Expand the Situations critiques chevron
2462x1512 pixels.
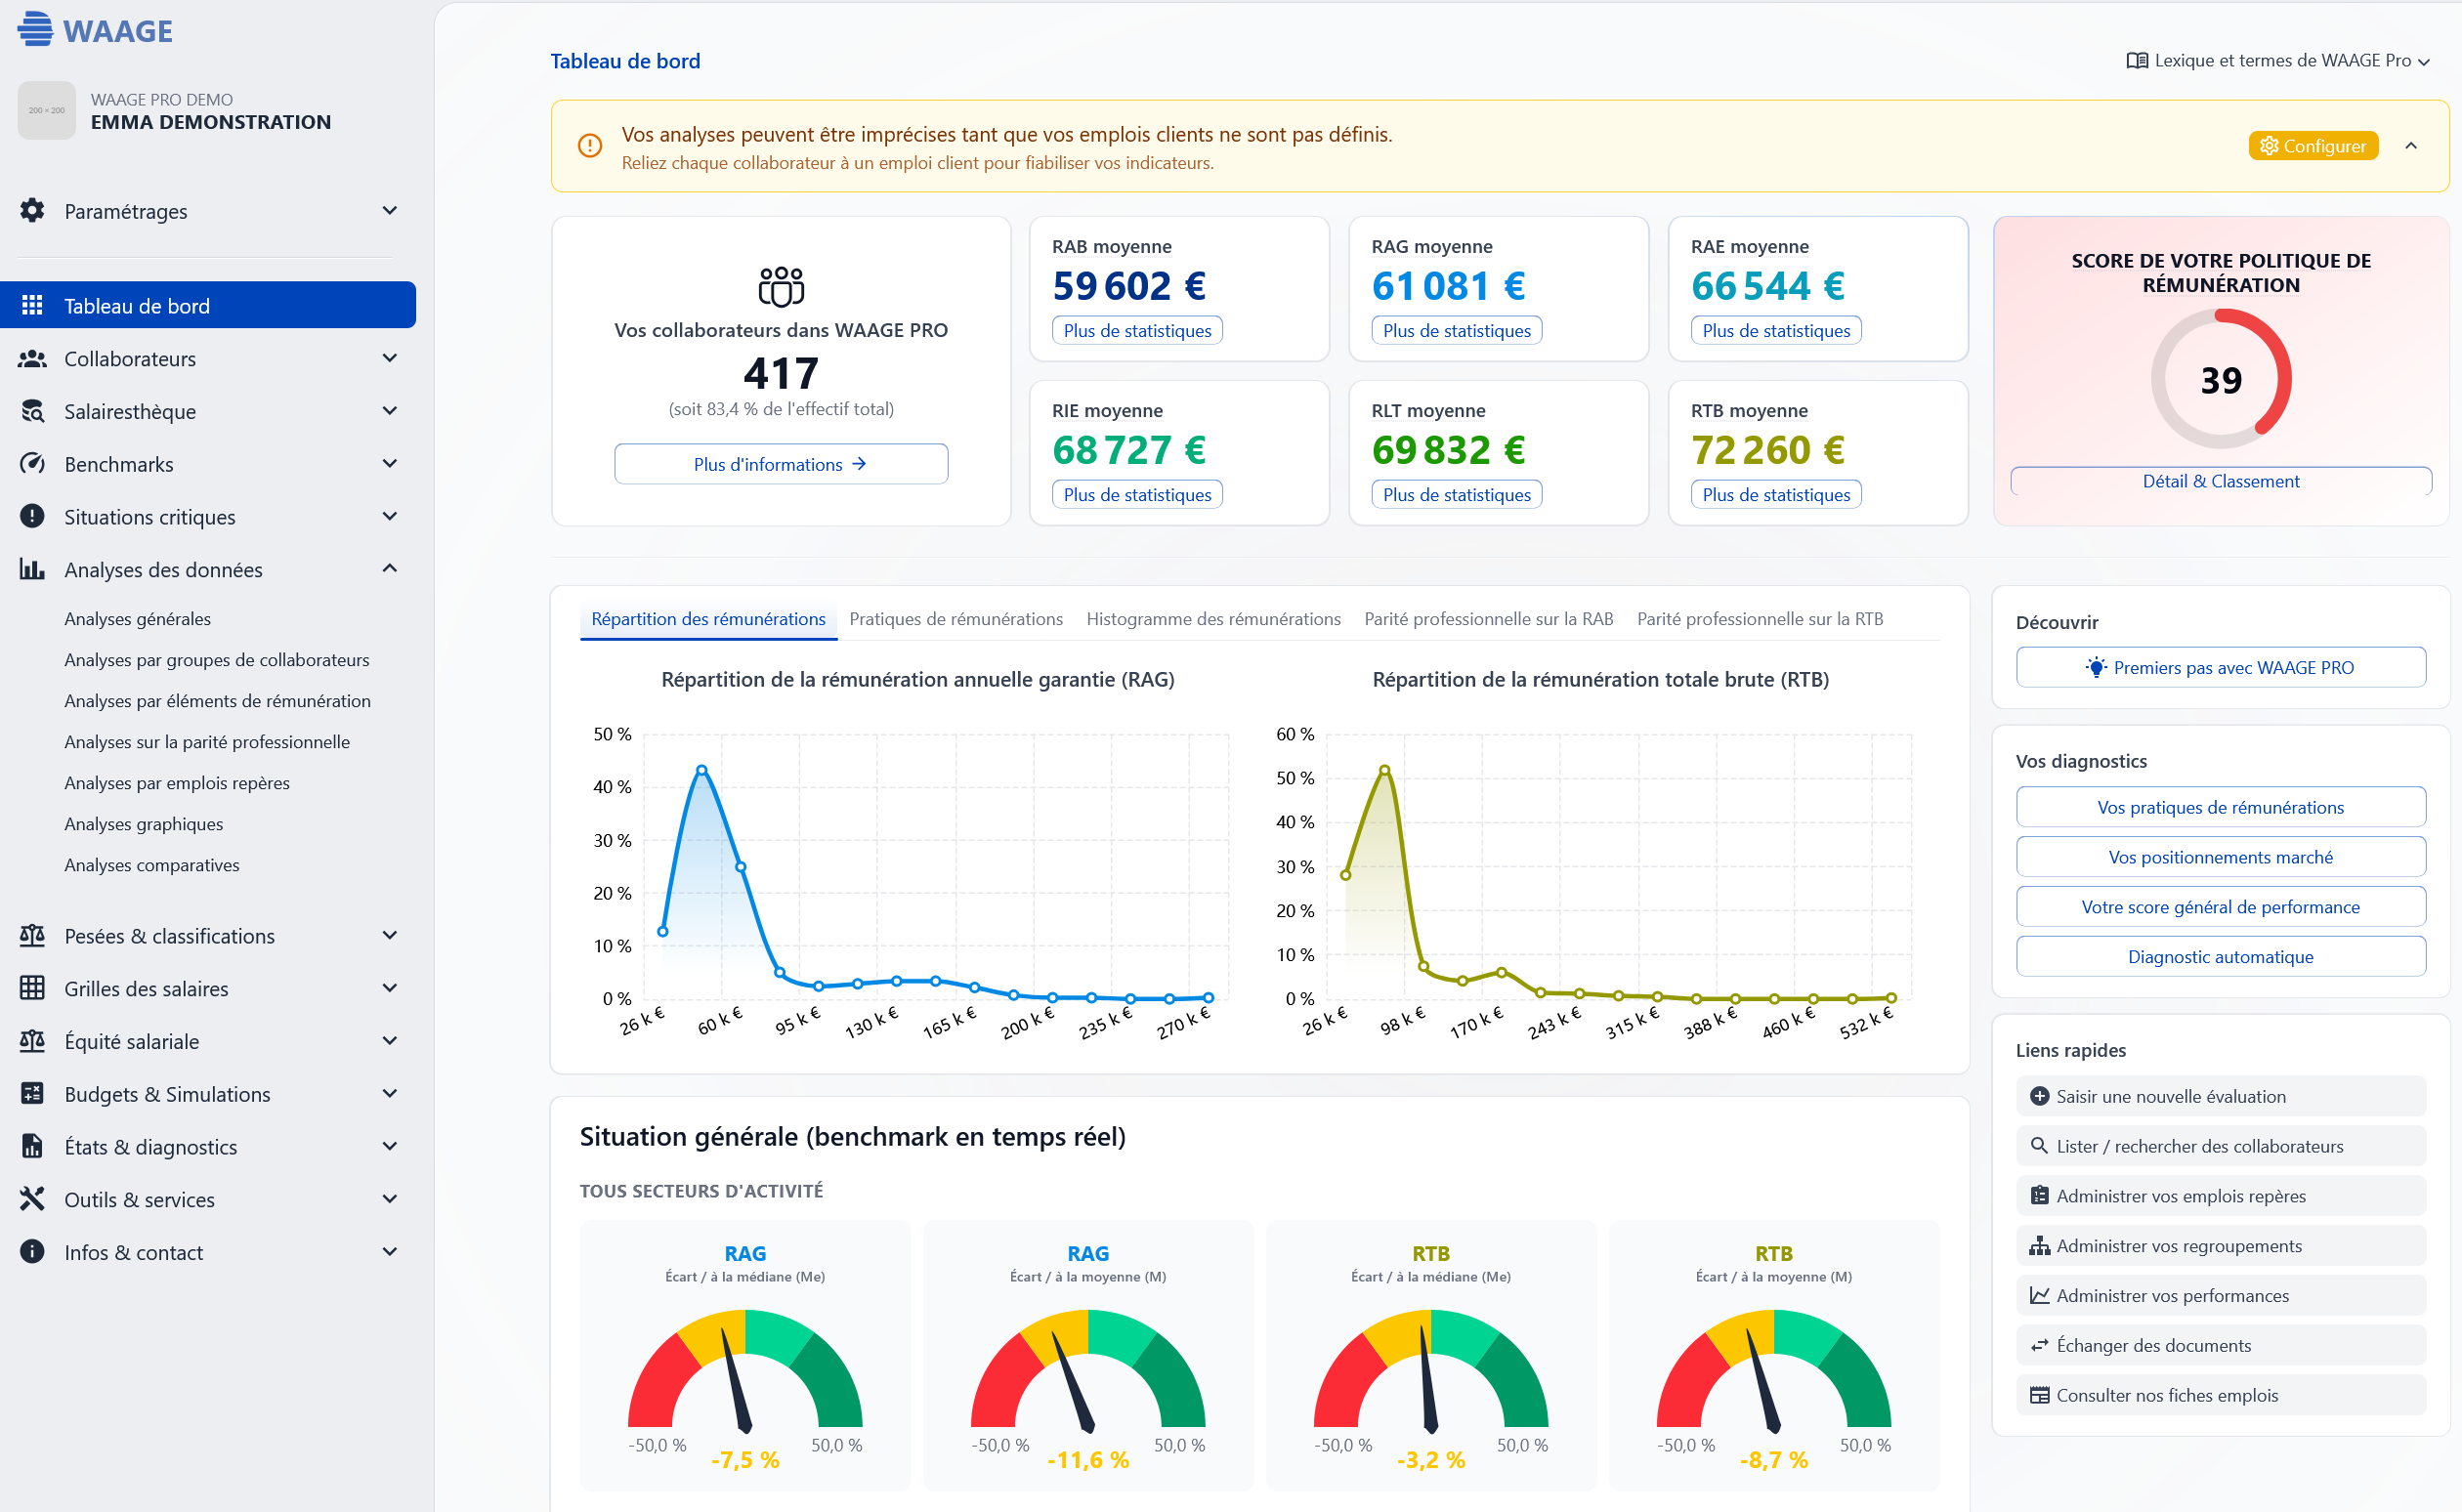click(390, 516)
